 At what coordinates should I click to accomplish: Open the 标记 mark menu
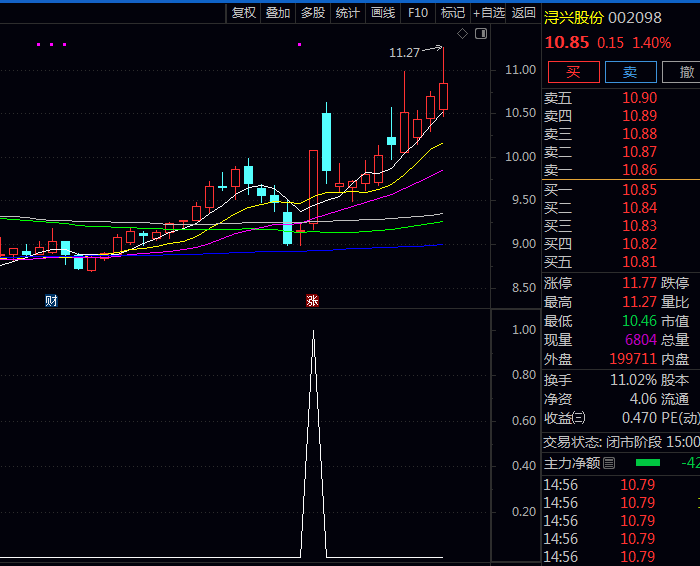pyautogui.click(x=453, y=13)
